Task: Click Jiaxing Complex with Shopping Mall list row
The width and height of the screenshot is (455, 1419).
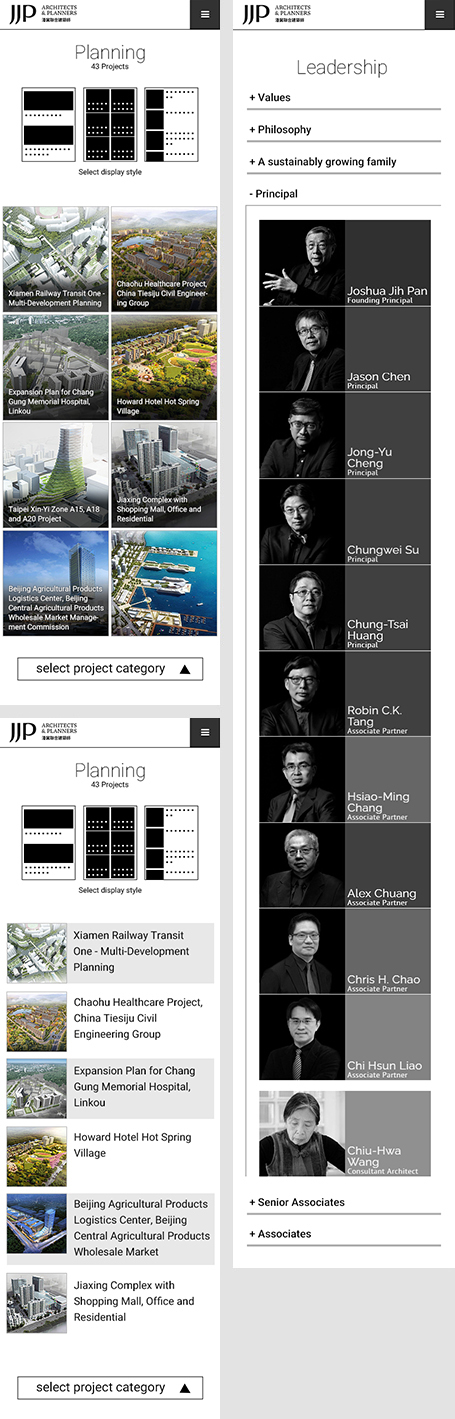Action: (110, 1302)
